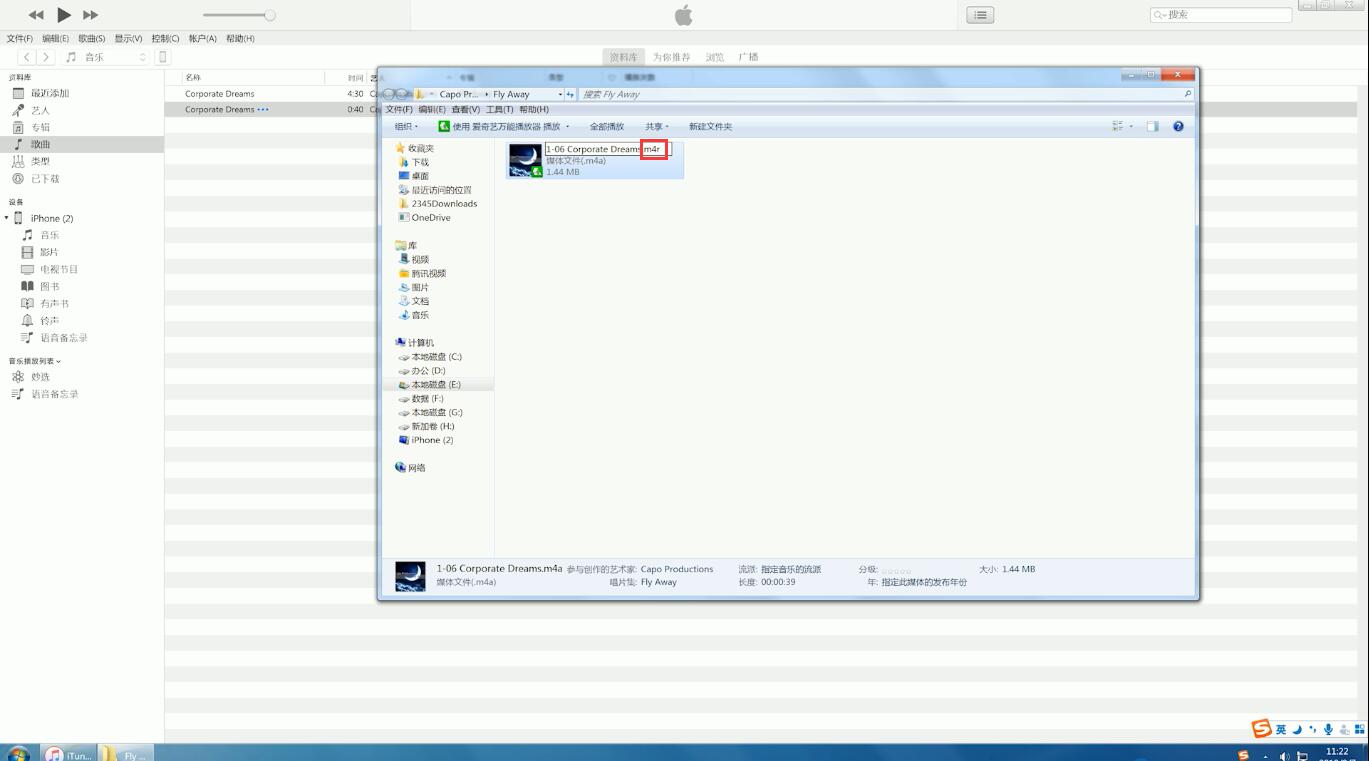Select 网络 in Explorer sidebar
The height and width of the screenshot is (761, 1369).
pyautogui.click(x=416, y=468)
